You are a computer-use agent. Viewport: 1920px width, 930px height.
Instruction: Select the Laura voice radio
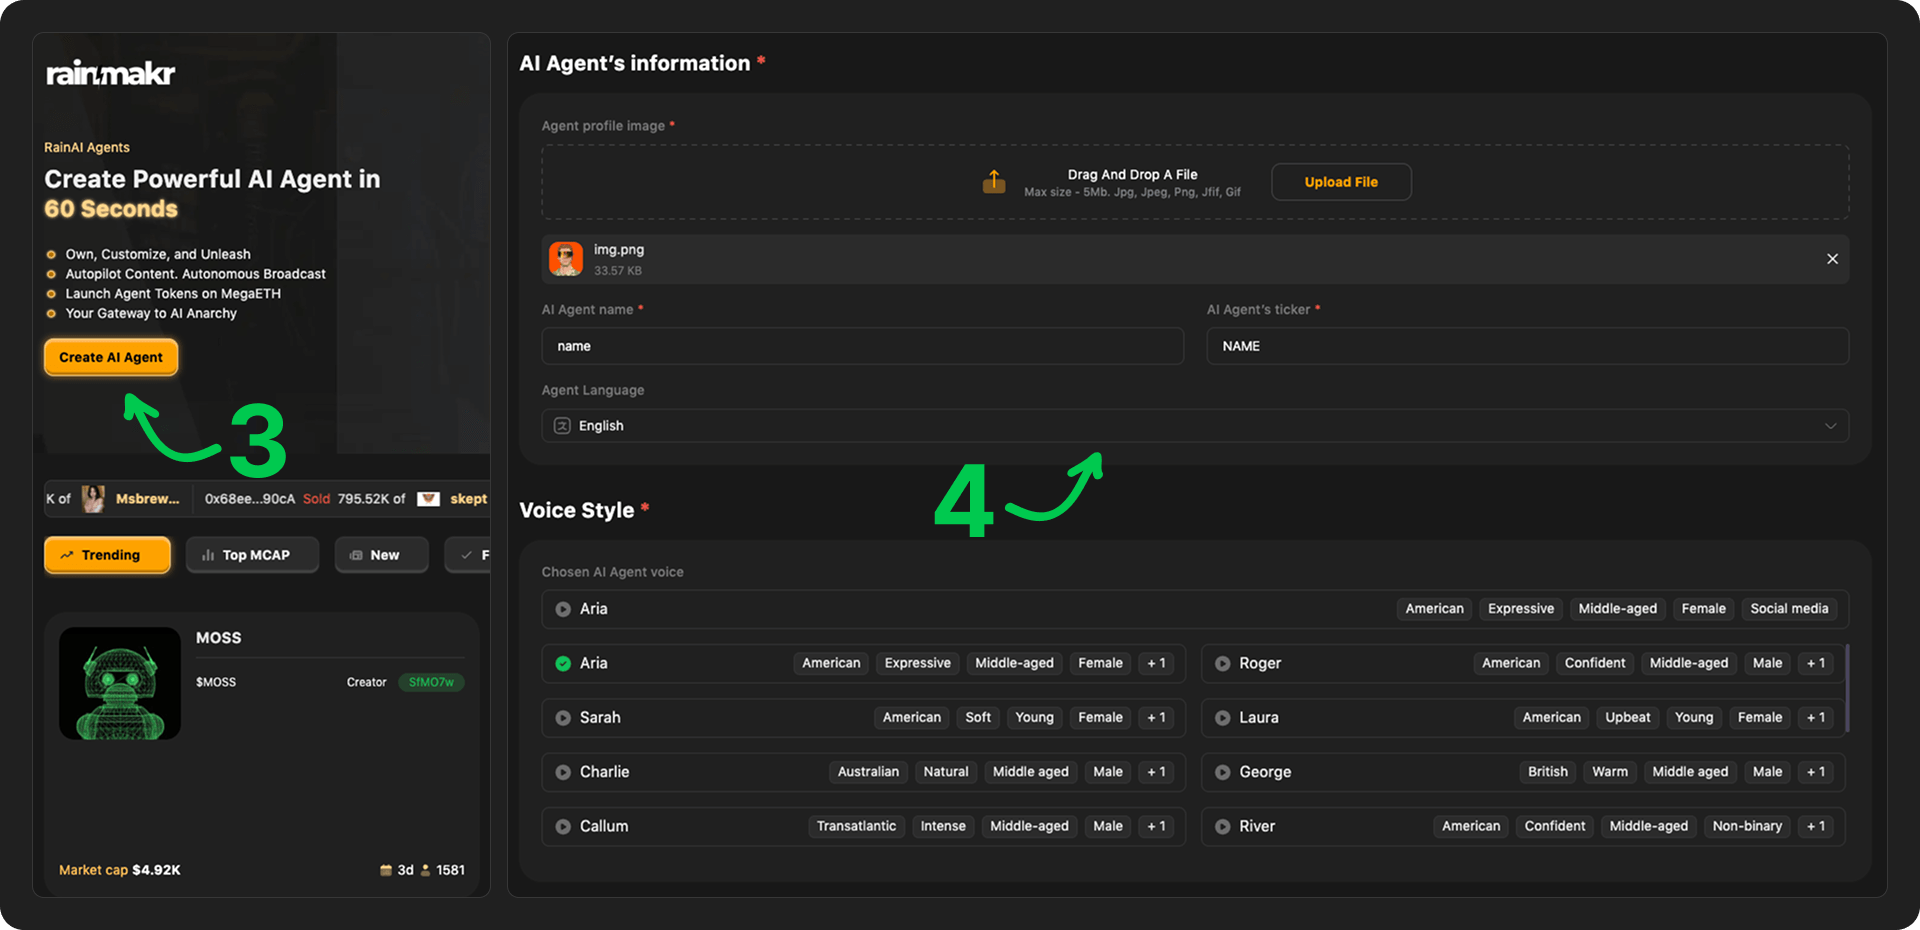1222,718
